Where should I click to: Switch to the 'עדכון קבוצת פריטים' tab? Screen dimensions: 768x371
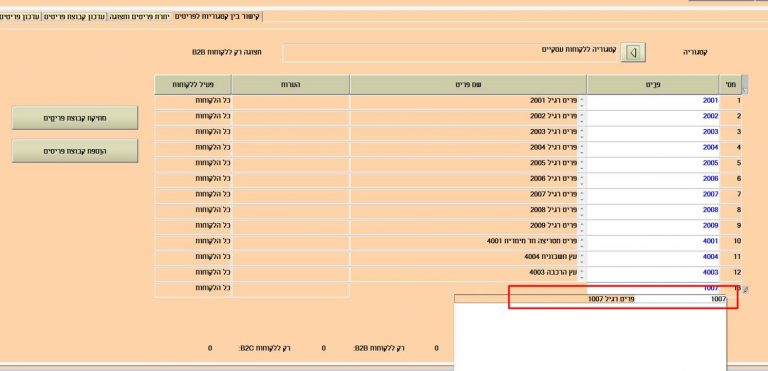point(74,17)
